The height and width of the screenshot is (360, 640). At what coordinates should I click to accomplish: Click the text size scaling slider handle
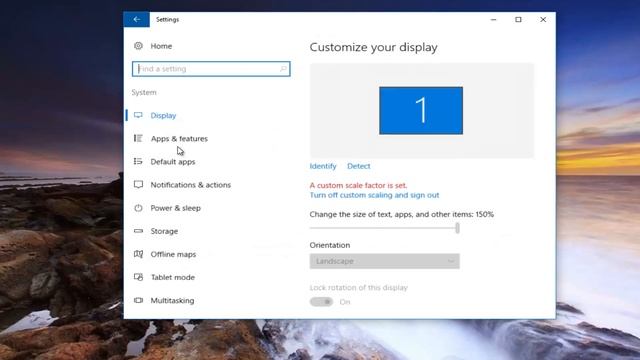pos(457,228)
